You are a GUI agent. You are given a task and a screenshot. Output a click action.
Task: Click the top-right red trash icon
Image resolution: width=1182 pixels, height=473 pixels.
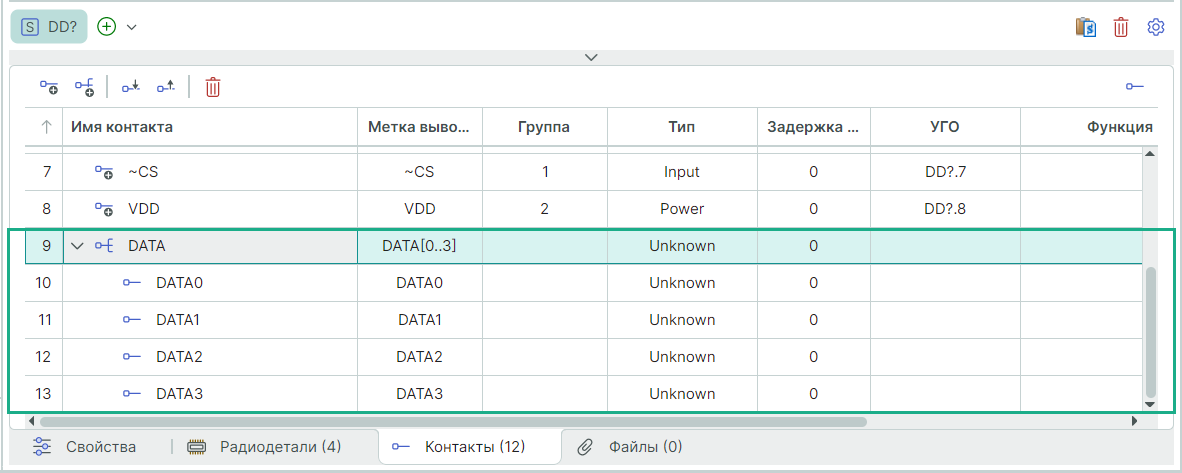tap(1121, 27)
